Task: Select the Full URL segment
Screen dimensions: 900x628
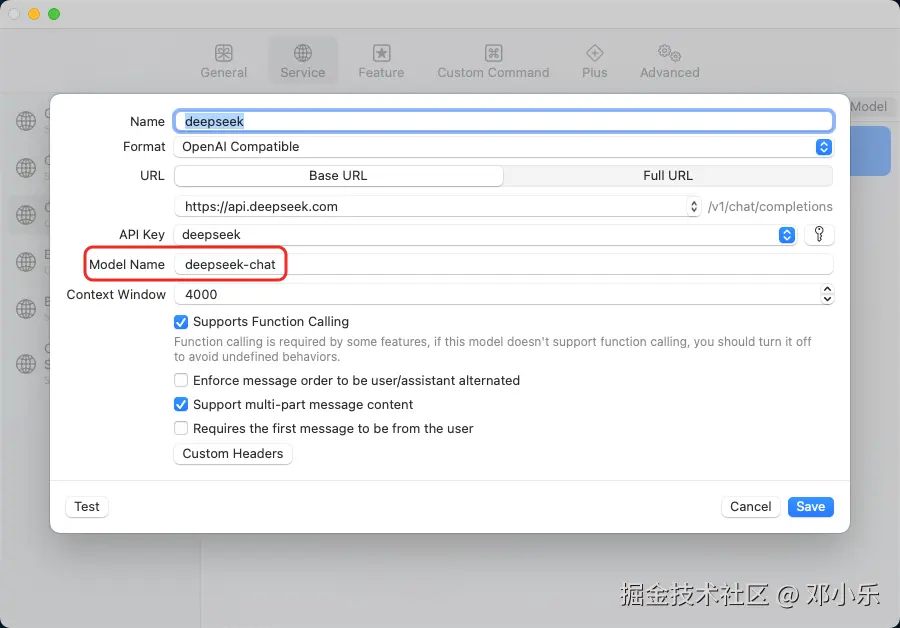Action: point(668,176)
